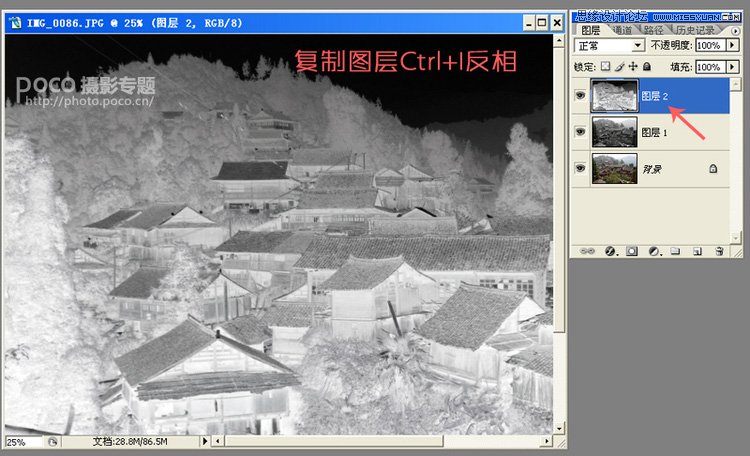Screen dimensions: 750x456
Task: Click the 填充 100% field
Action: tap(711, 67)
